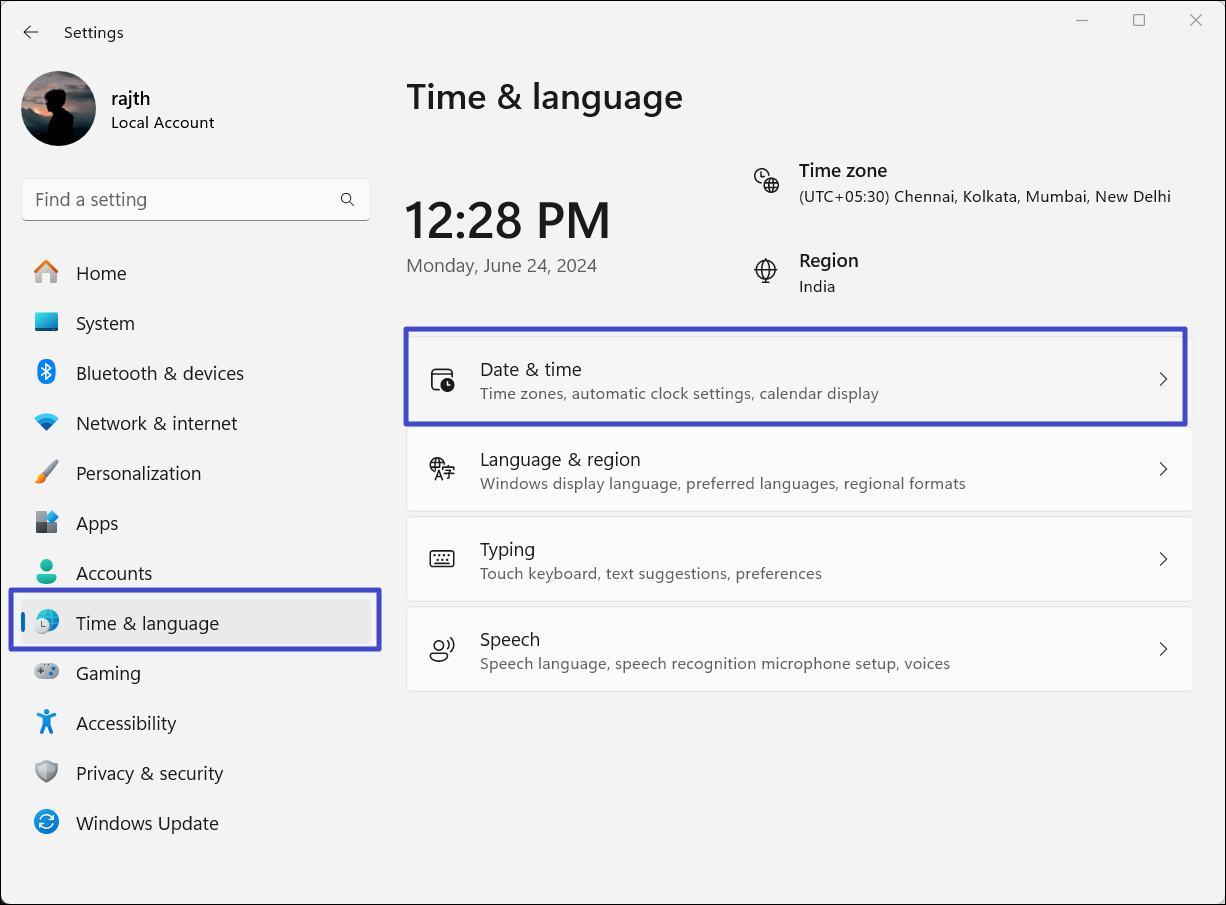
Task: Click the rajth profile picture
Action: pos(59,109)
